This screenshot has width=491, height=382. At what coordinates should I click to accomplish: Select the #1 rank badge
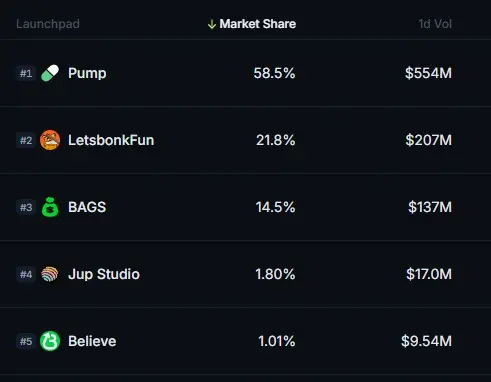tap(26, 73)
